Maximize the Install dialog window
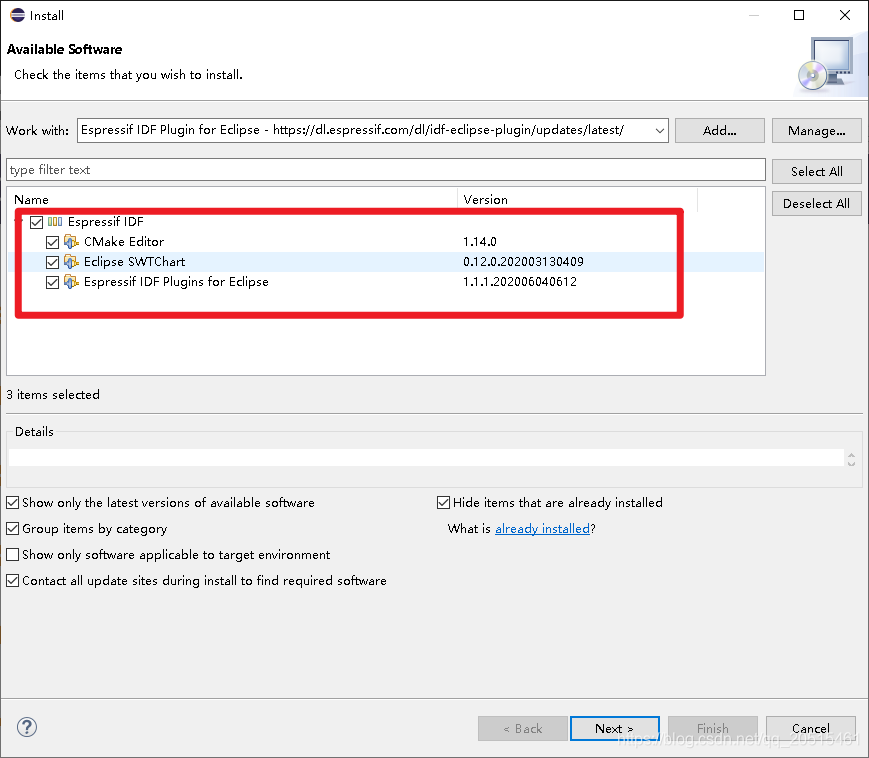The height and width of the screenshot is (758, 869). tap(799, 15)
